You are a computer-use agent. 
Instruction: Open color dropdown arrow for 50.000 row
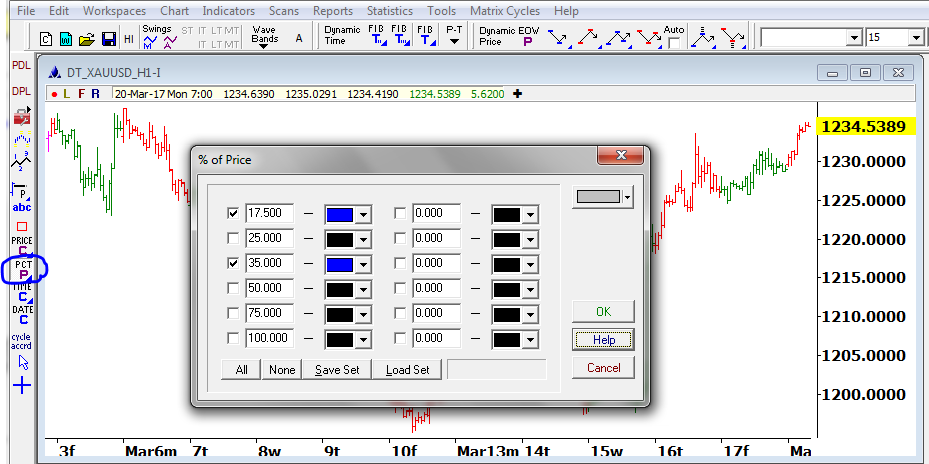[363, 289]
